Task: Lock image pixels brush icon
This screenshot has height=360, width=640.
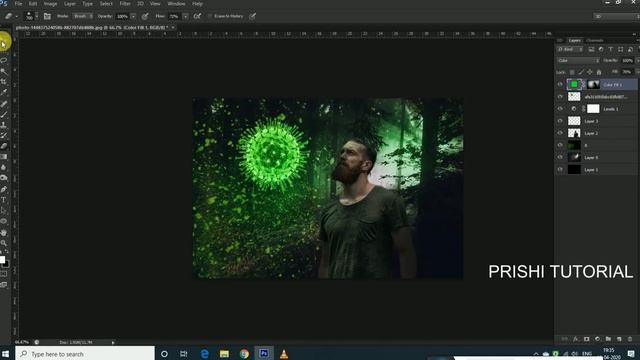Action: 581,72
